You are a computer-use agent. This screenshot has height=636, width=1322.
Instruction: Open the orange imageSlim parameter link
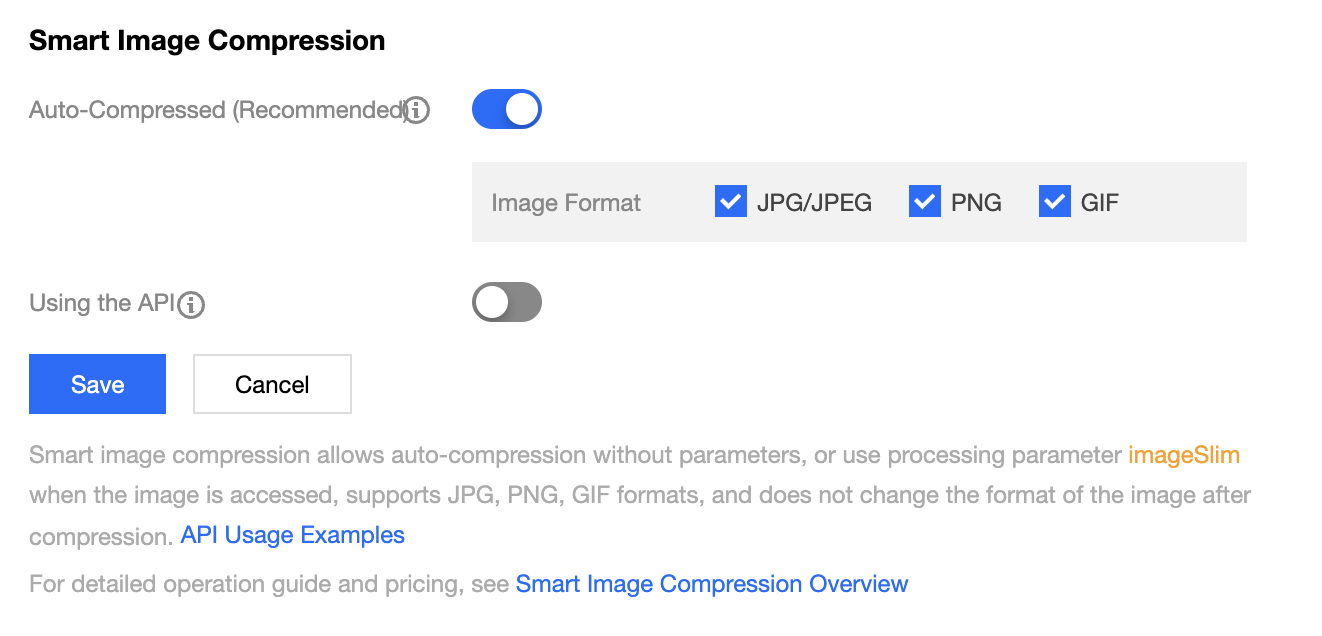pos(1184,455)
